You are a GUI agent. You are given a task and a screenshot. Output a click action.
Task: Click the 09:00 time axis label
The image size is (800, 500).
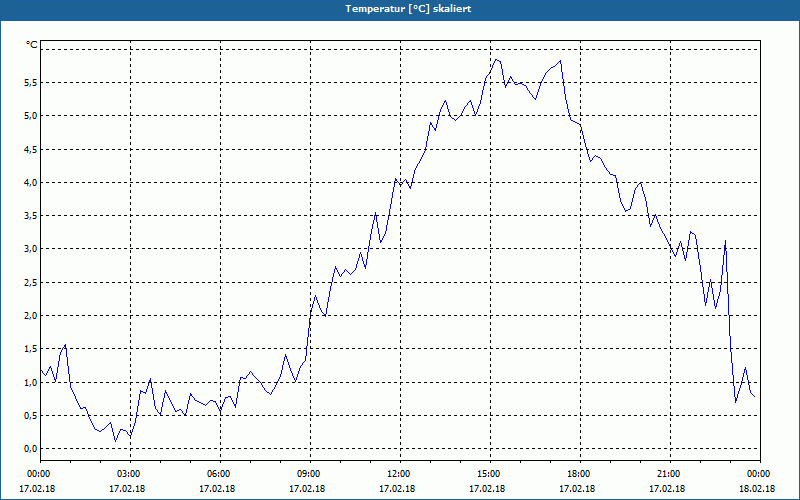(x=310, y=474)
